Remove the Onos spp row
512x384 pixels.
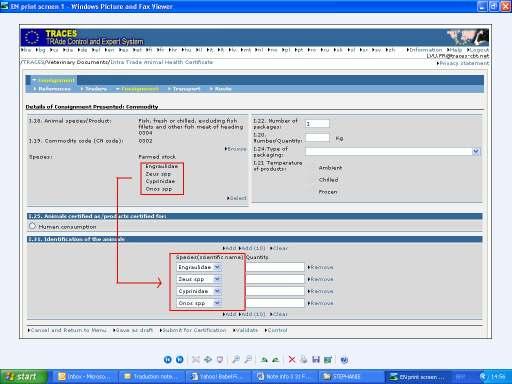(320, 303)
